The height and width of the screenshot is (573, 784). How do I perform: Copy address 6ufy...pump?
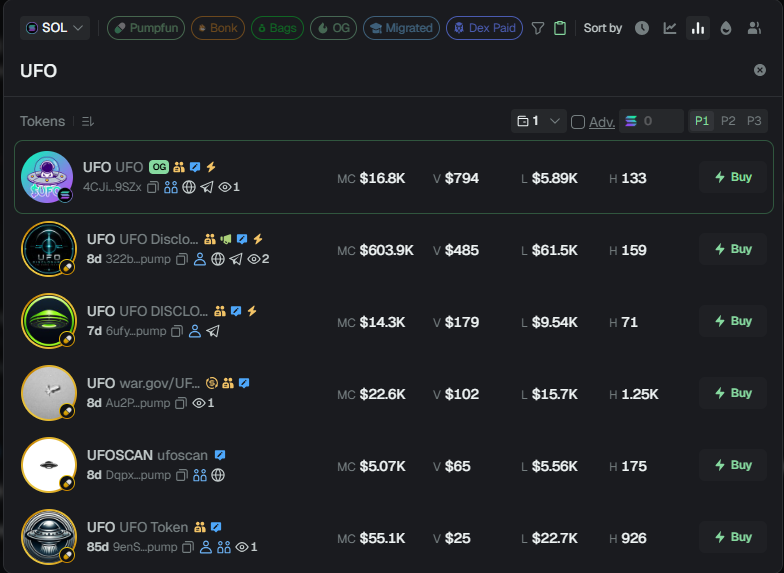coord(177,332)
